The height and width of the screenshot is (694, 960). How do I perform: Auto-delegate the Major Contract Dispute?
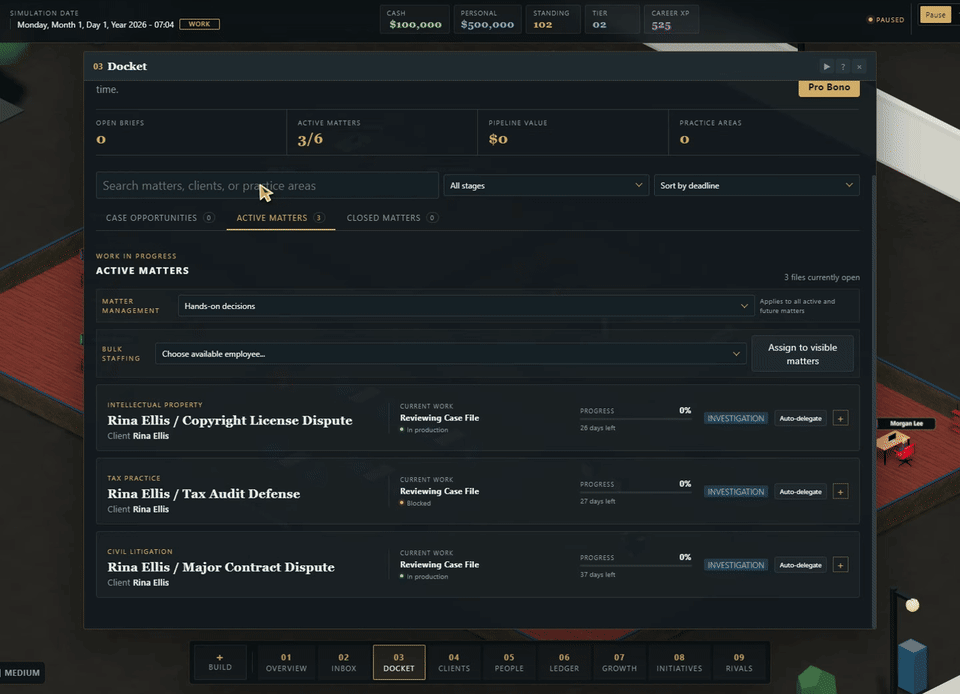pyautogui.click(x=800, y=565)
